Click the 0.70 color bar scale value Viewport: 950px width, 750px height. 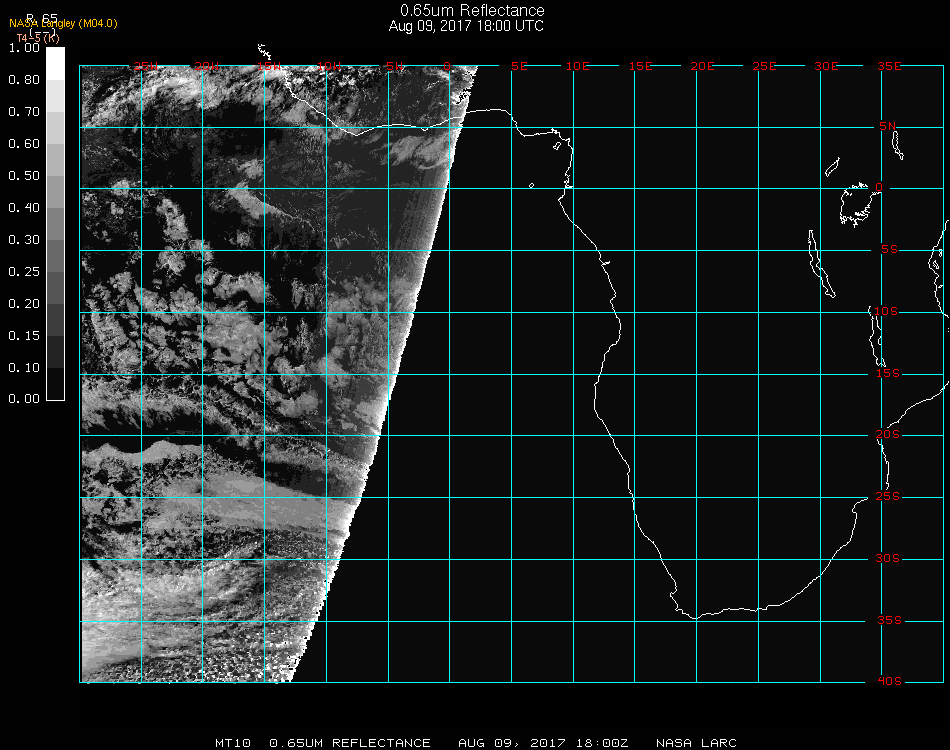coord(24,112)
